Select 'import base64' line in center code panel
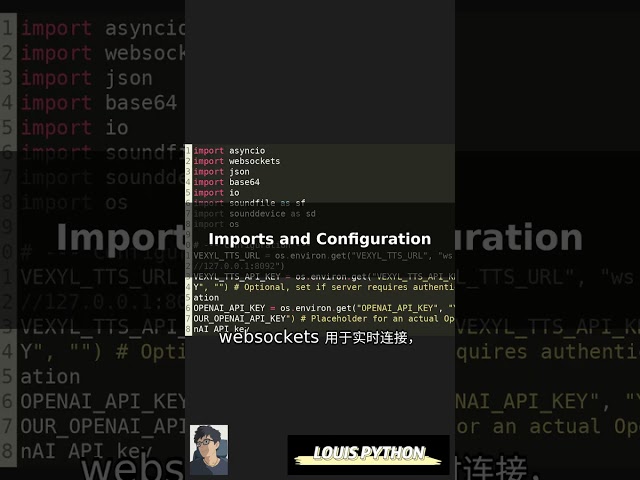640x480 pixels. [x=227, y=182]
